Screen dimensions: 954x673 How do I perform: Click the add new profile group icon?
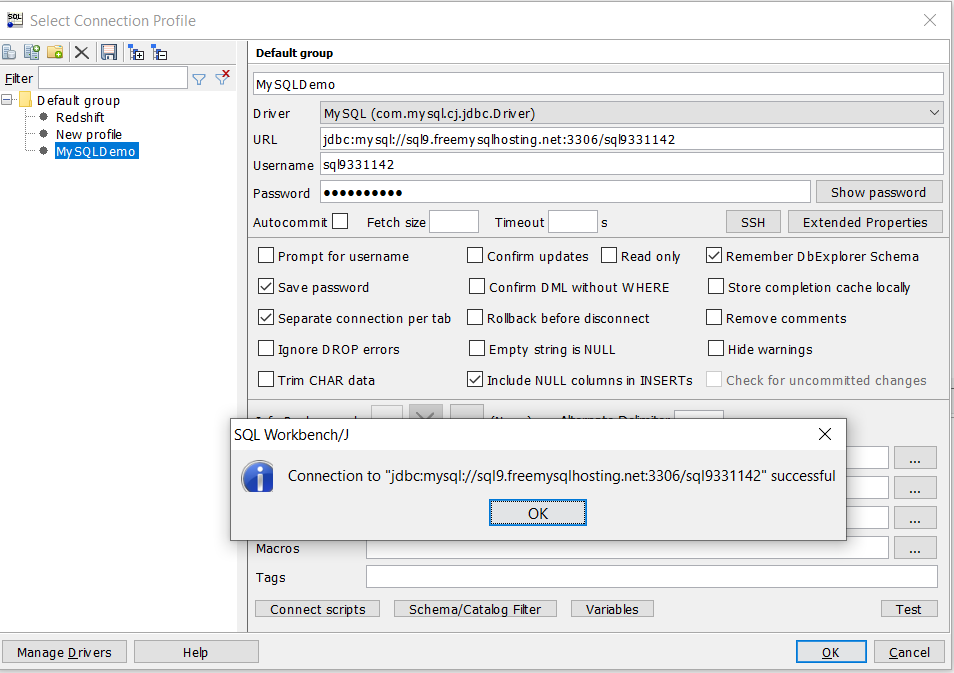coord(55,52)
